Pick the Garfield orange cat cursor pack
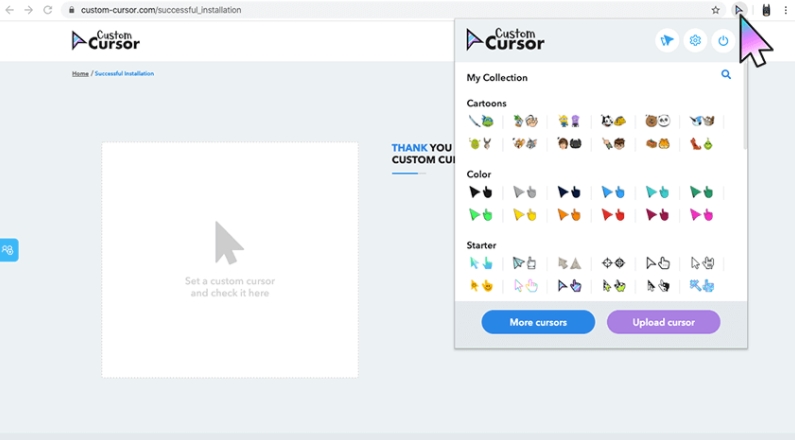Screen dimensions: 795x440 (x=657, y=144)
